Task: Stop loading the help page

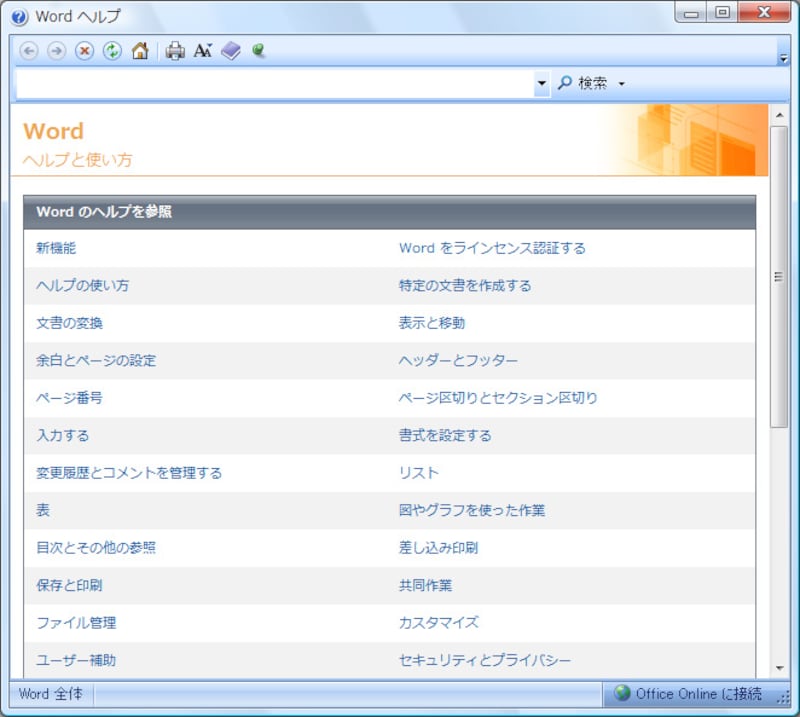Action: tap(84, 51)
